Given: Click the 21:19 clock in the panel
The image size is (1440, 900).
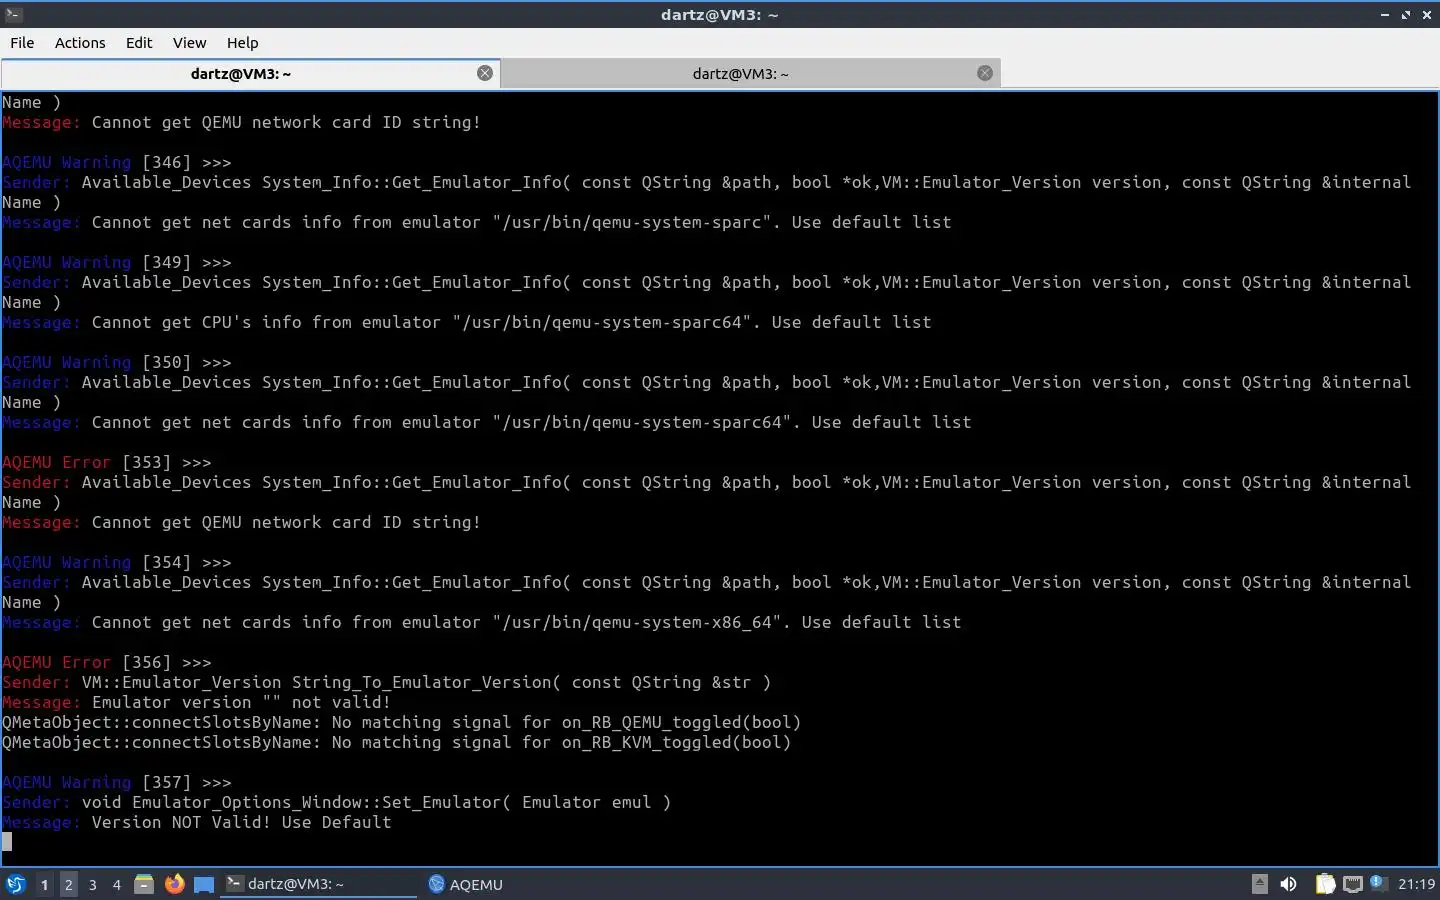Looking at the screenshot, I should tap(1416, 884).
